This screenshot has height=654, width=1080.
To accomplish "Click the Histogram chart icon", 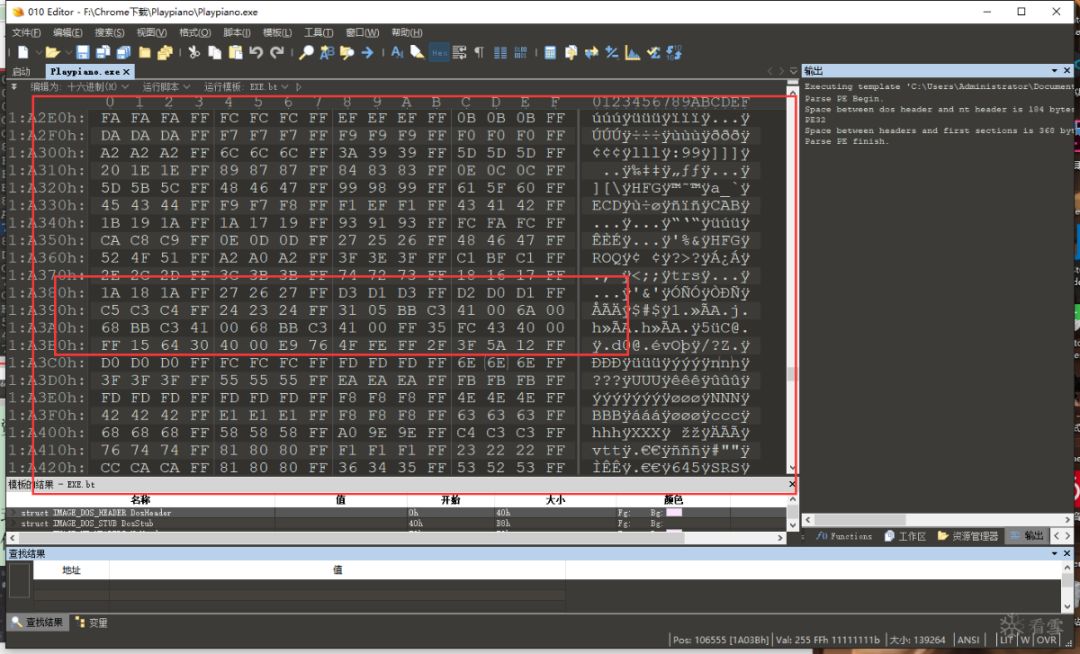I will [632, 52].
